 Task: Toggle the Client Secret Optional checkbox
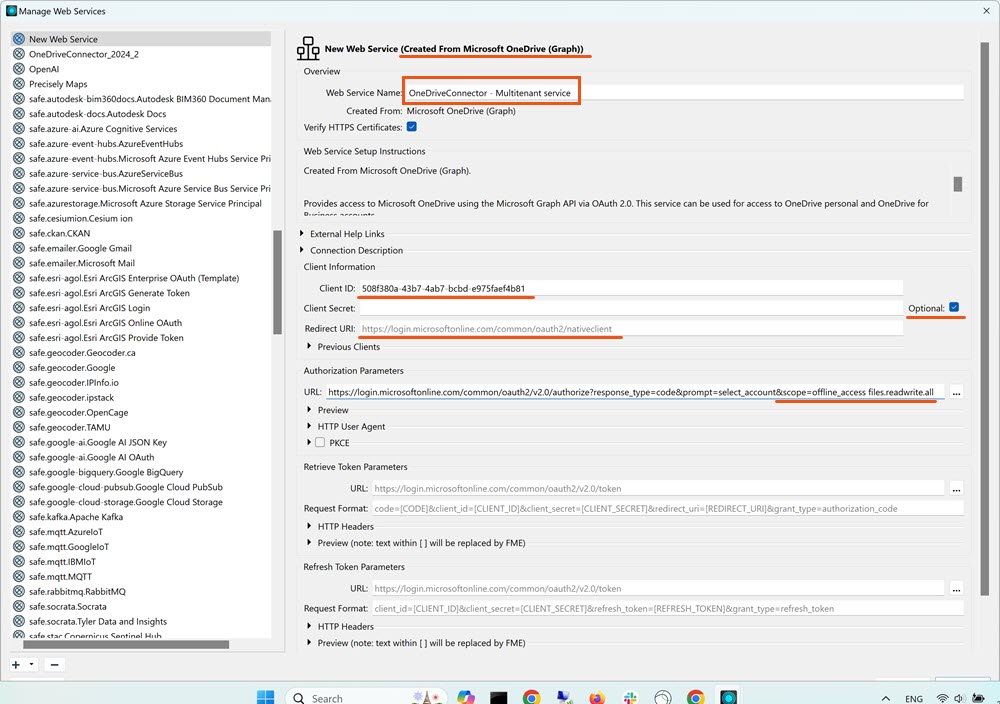tap(954, 307)
